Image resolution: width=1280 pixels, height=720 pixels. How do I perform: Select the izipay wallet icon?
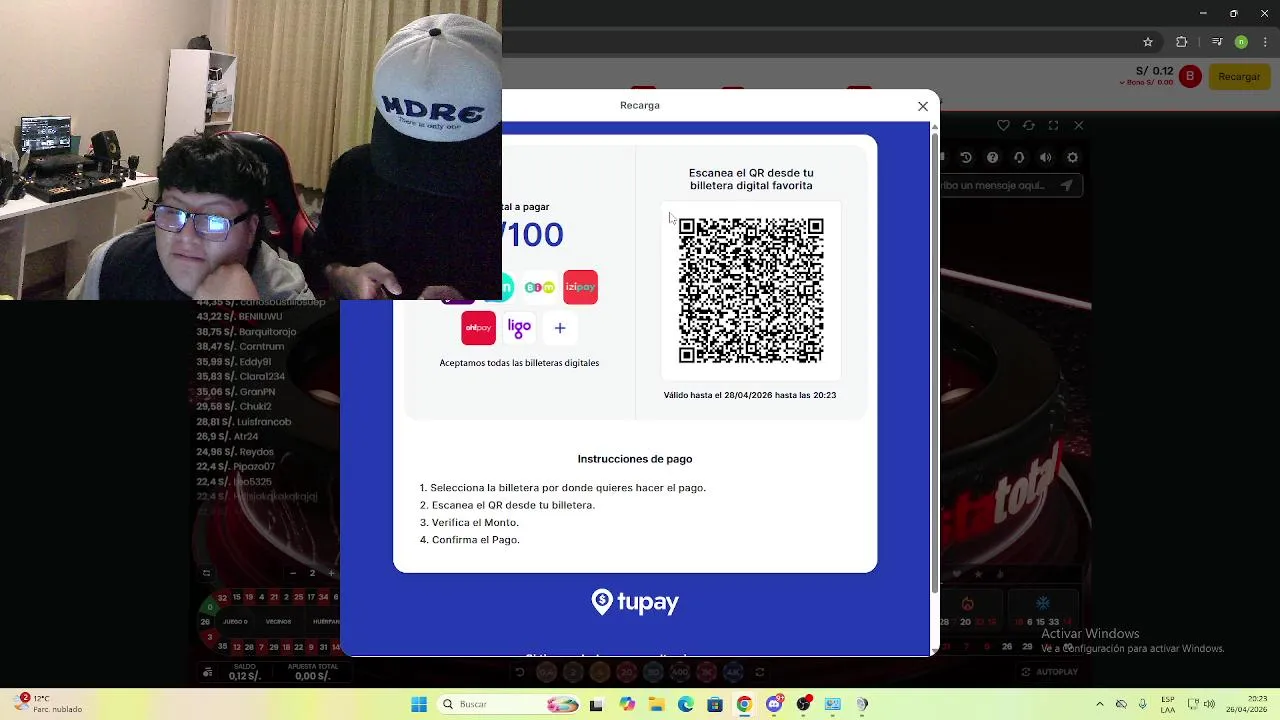coord(580,287)
